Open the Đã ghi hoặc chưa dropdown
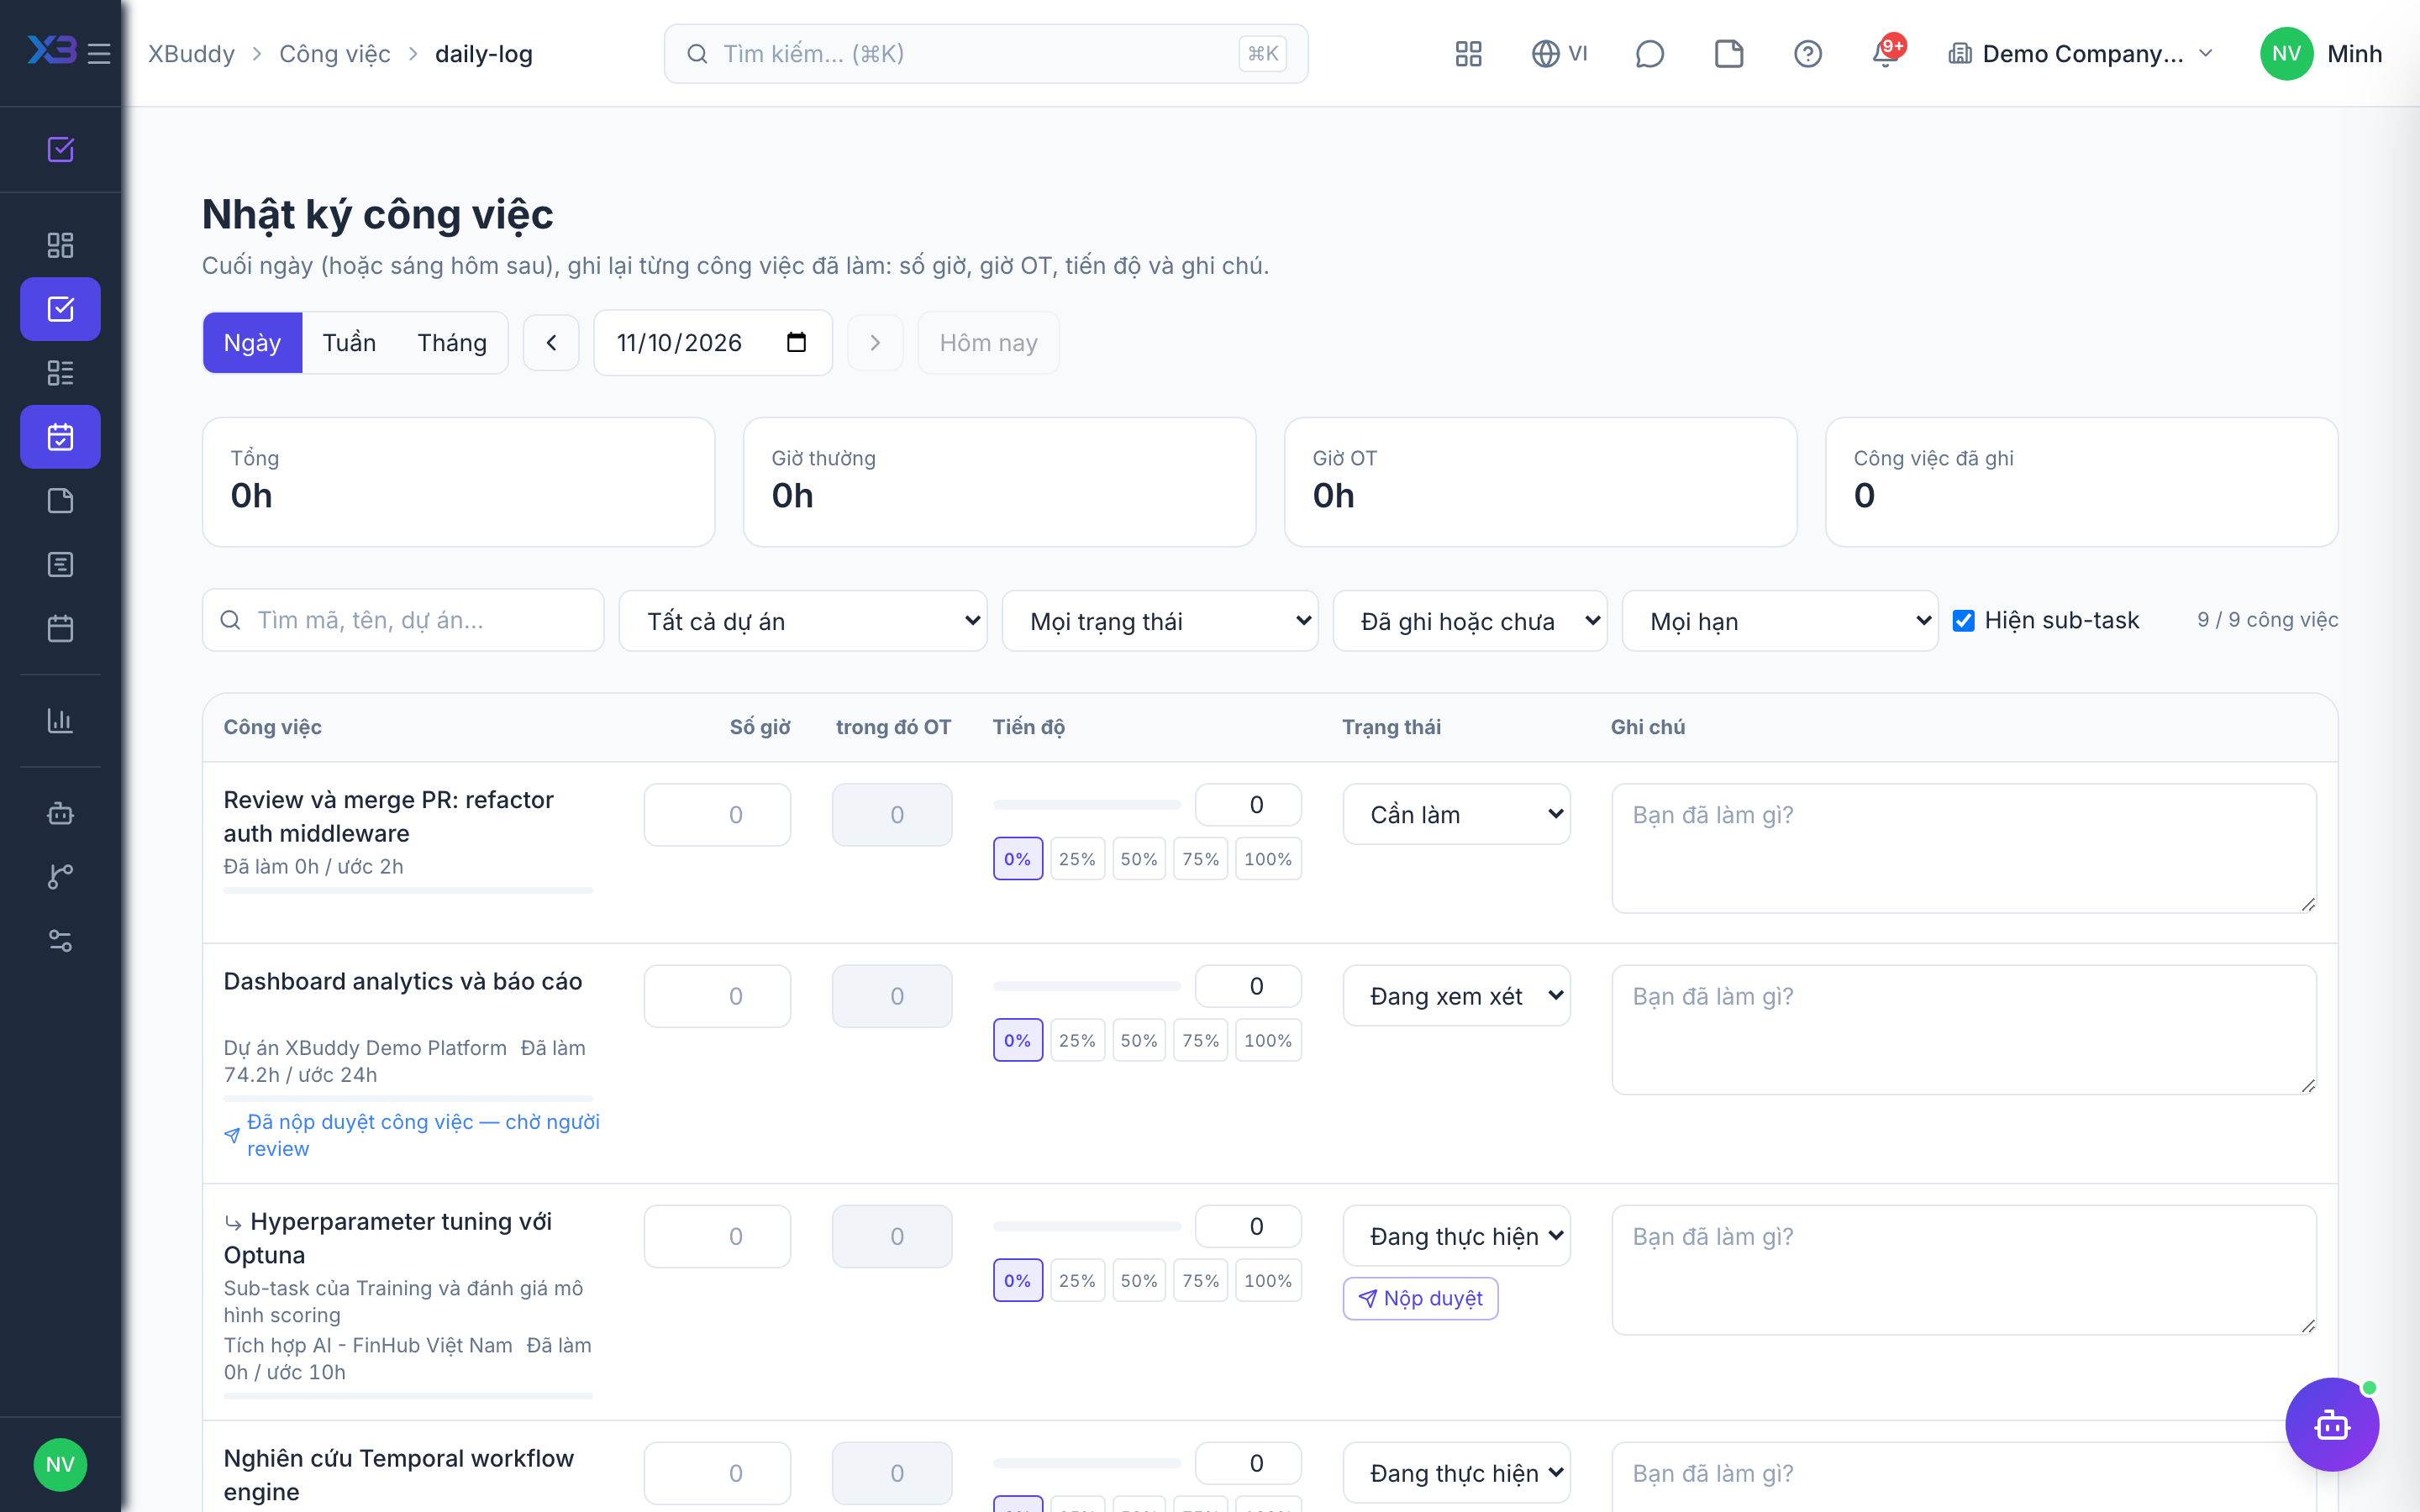2420x1512 pixels. point(1470,621)
